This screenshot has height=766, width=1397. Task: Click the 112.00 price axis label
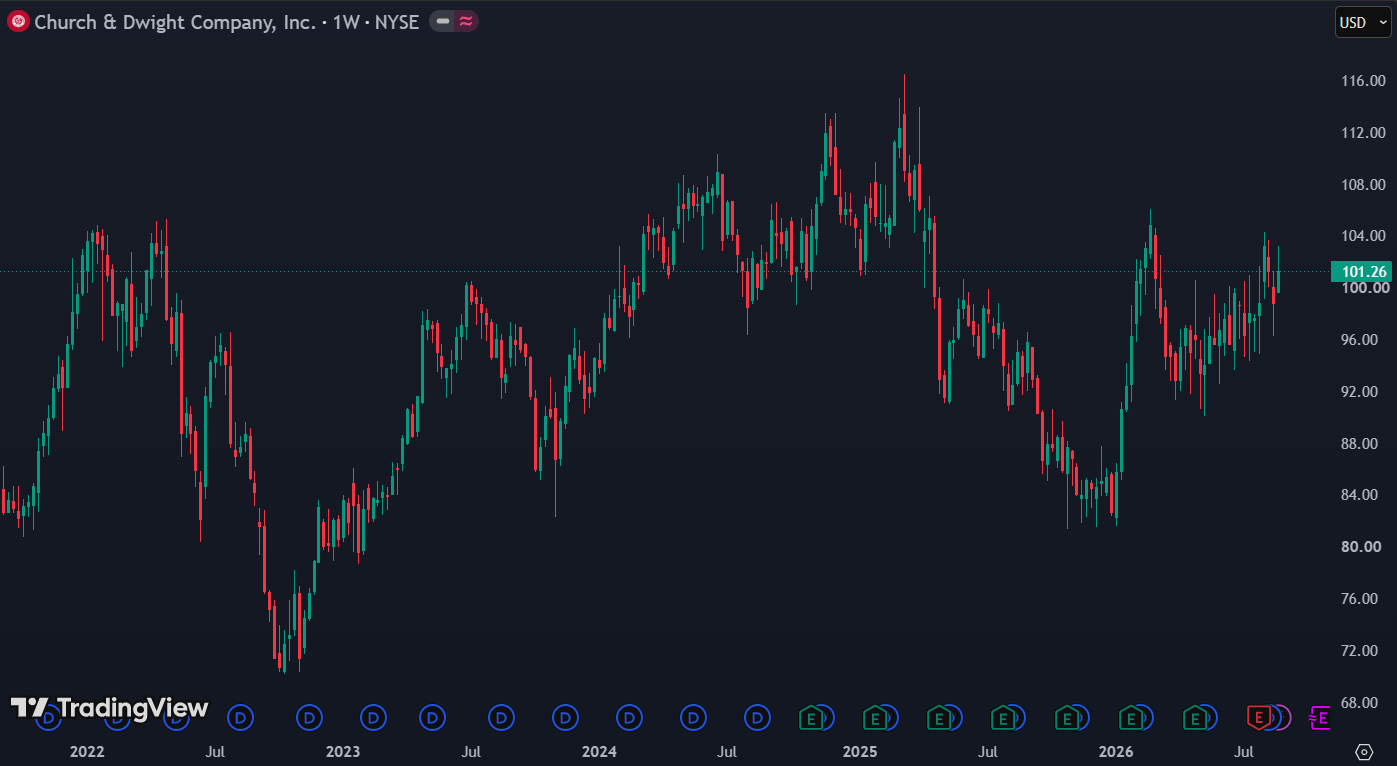[x=1363, y=133]
